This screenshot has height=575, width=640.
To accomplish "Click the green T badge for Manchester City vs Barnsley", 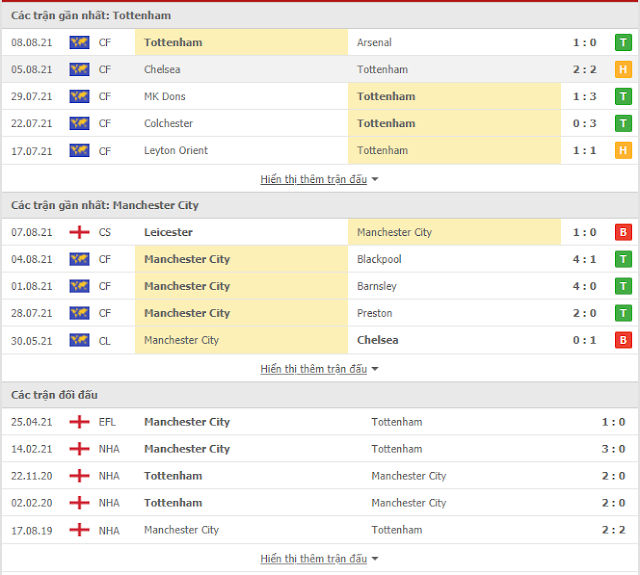I will point(623,286).
